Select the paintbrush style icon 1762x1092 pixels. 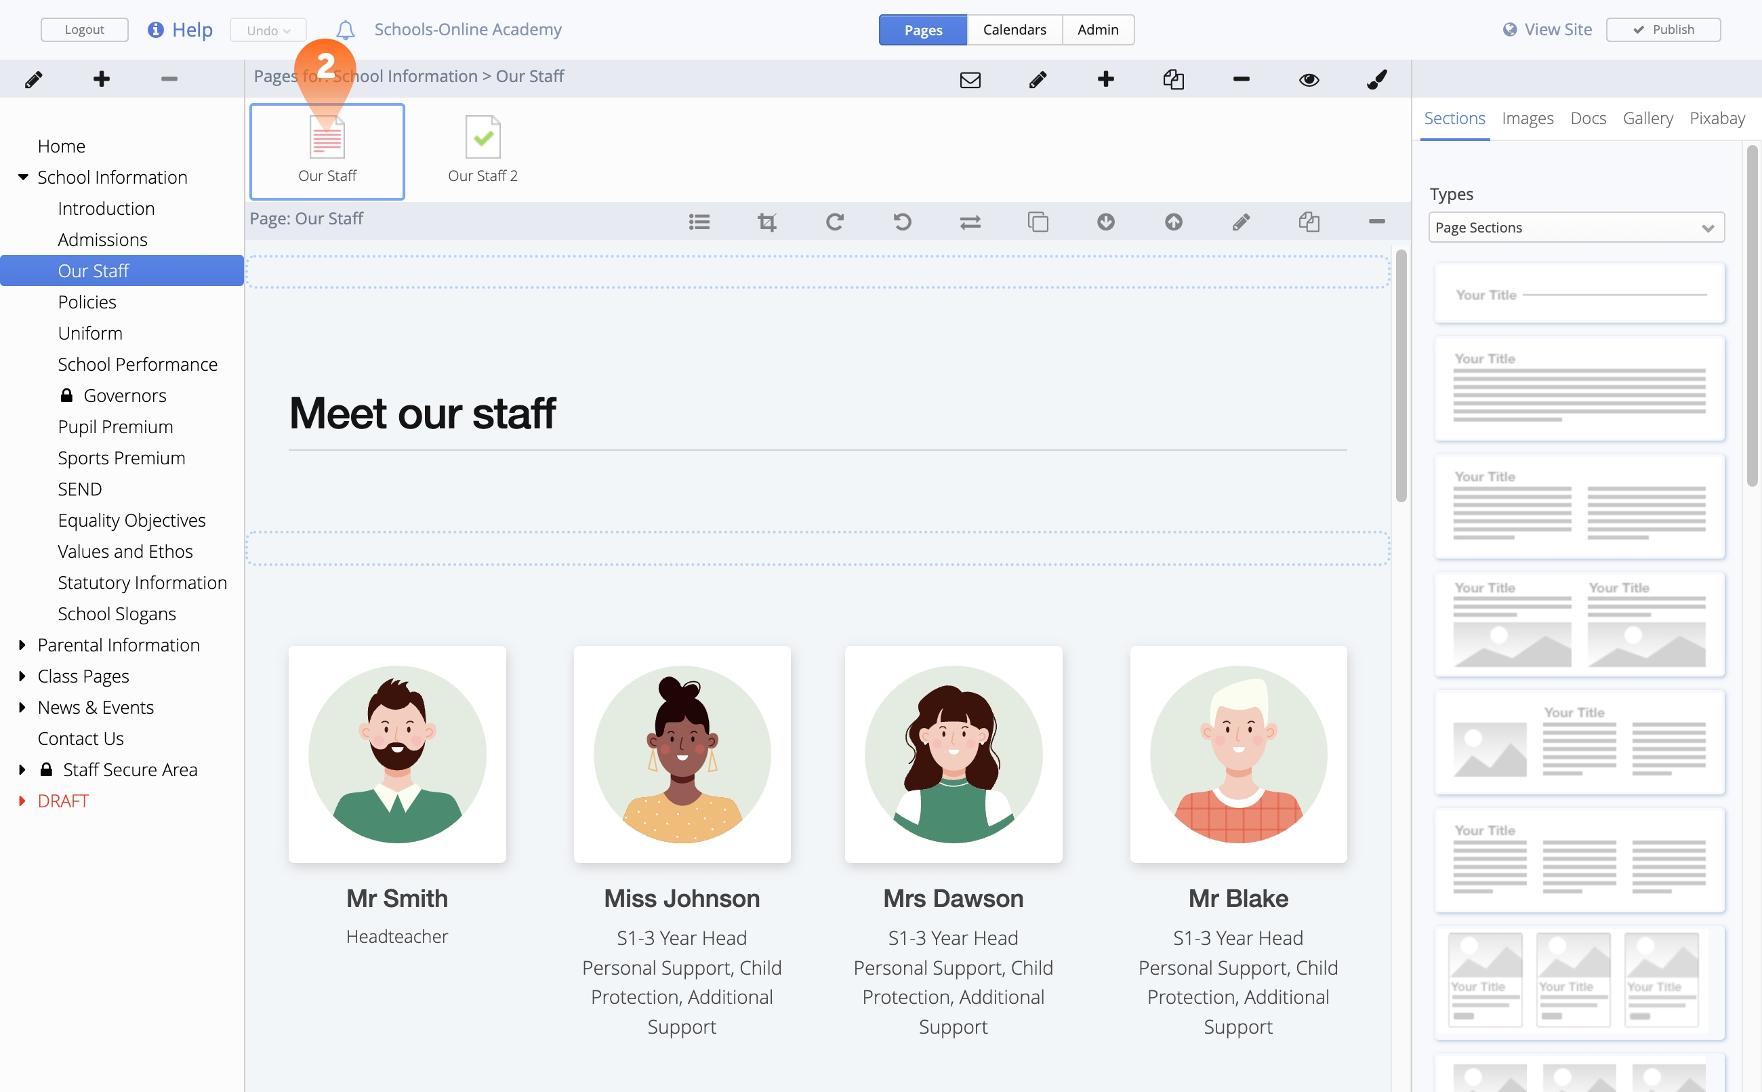pyautogui.click(x=1377, y=80)
